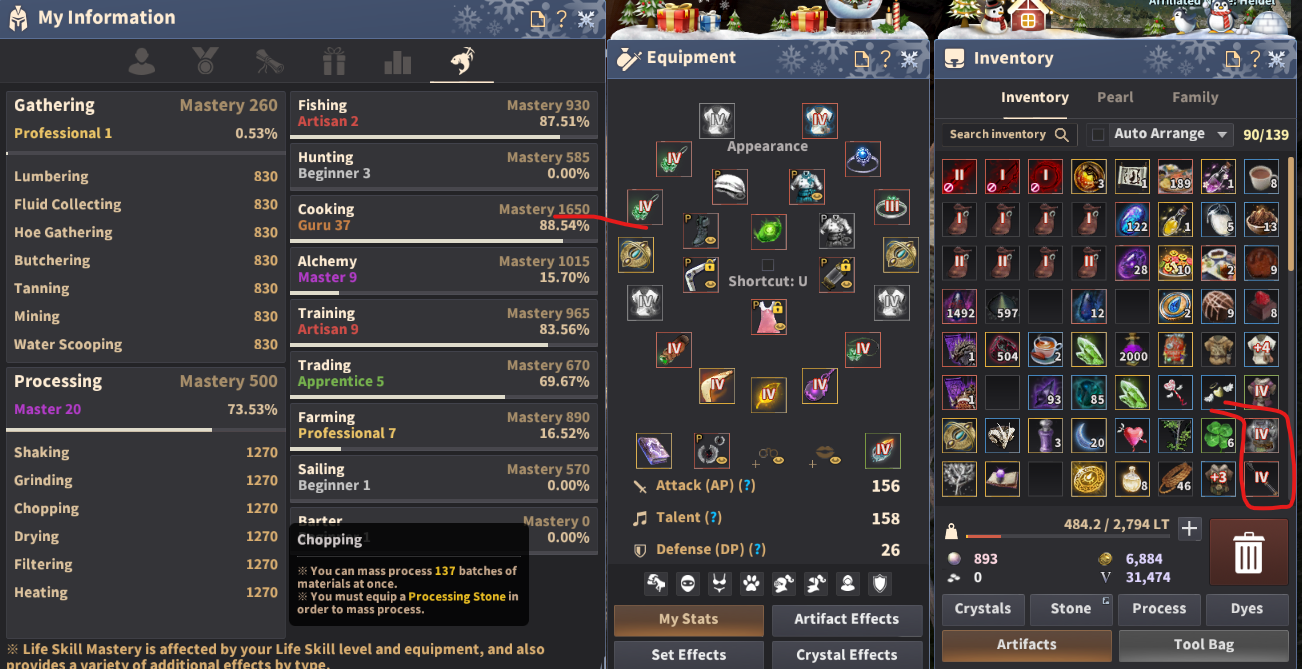Click the help question mark beside Attack (AP)
This screenshot has width=1302, height=669.
[745, 486]
